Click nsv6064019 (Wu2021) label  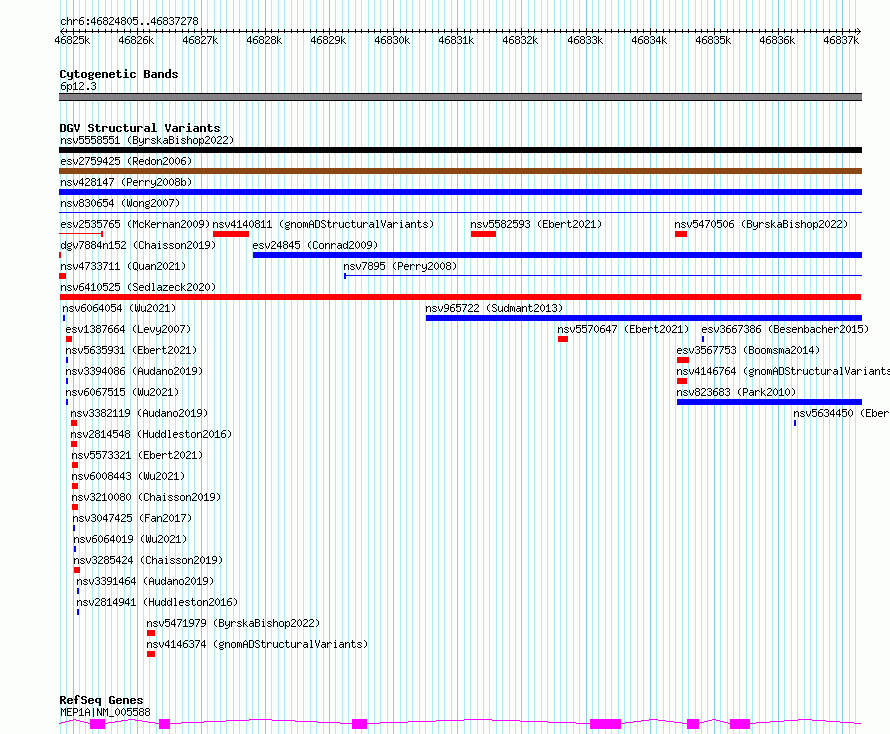tap(130, 539)
